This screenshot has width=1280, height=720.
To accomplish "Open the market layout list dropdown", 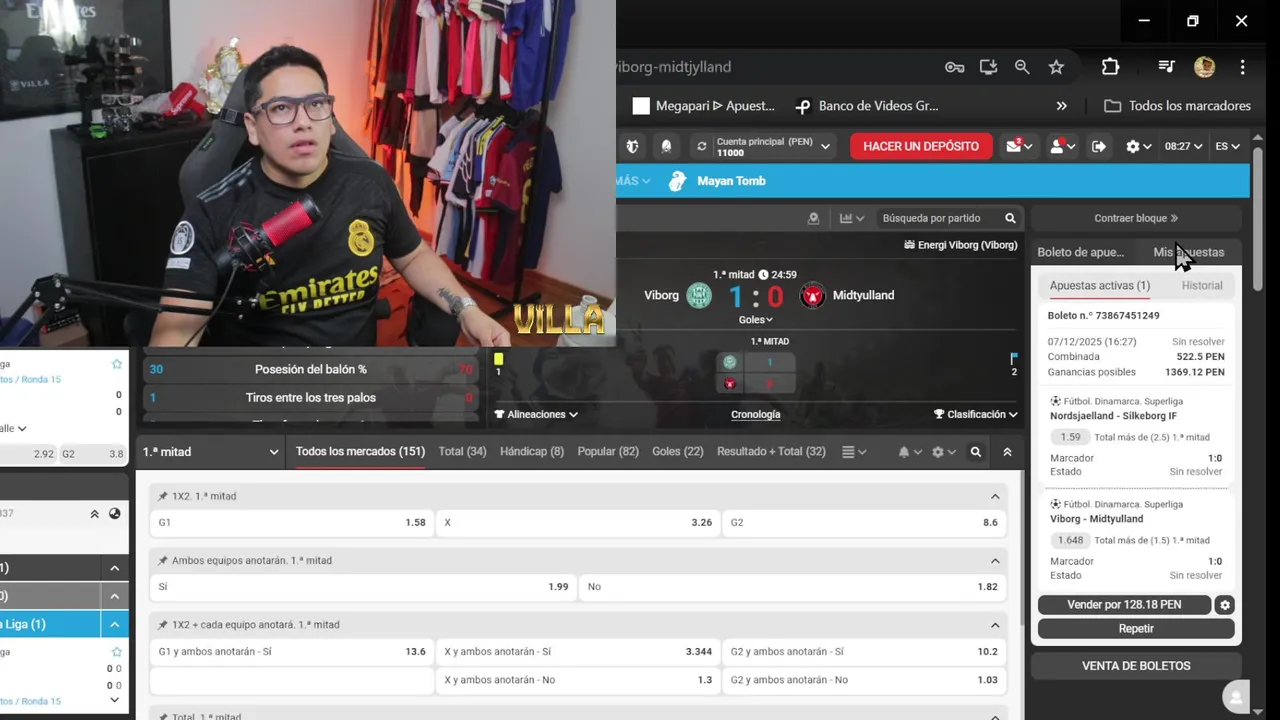I will [853, 452].
